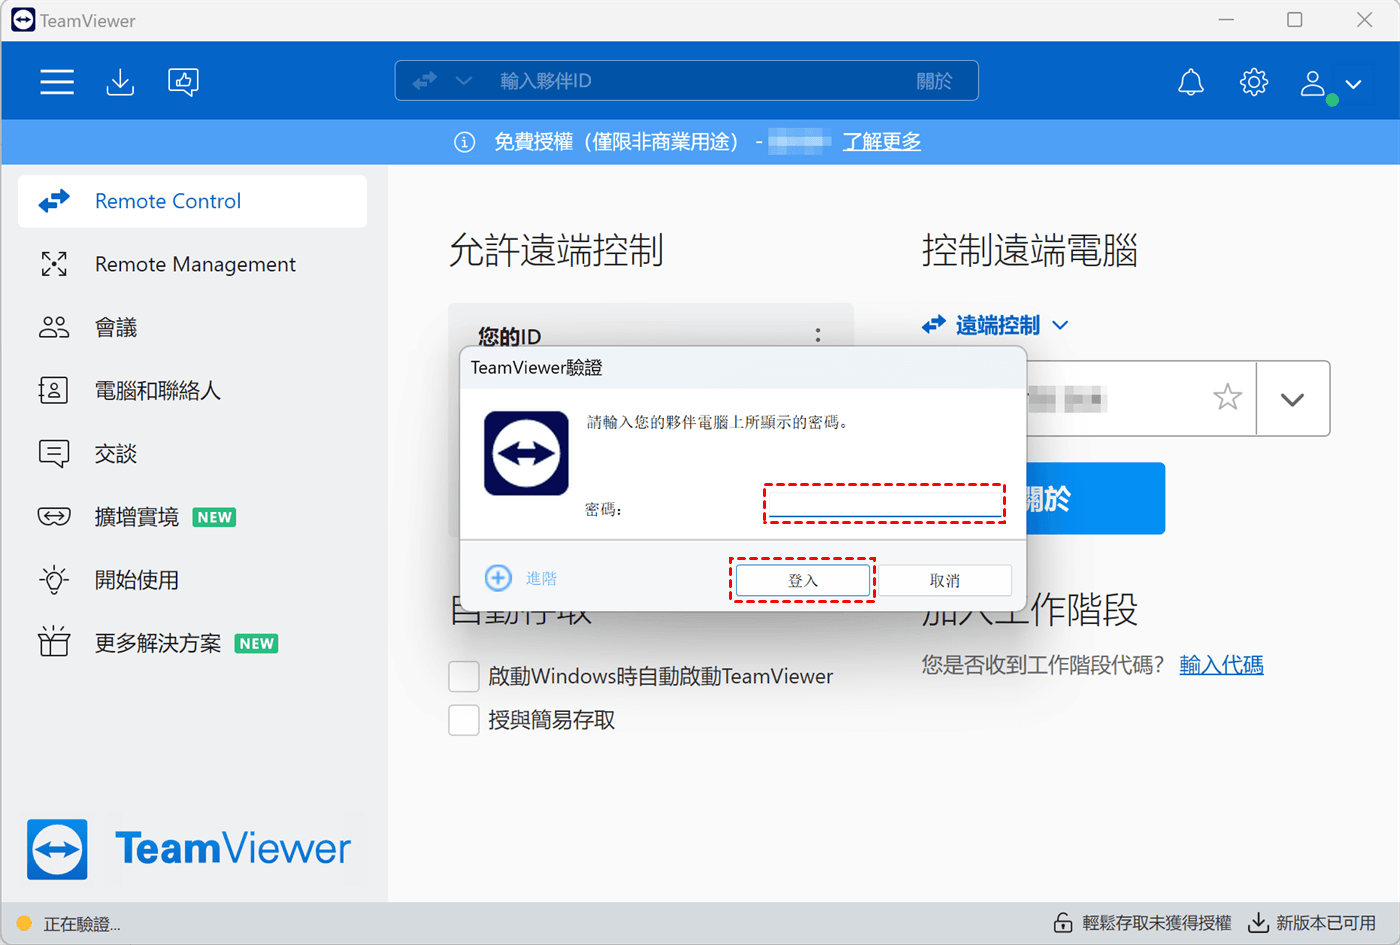Maximize the TeamViewer window
The width and height of the screenshot is (1400, 945).
point(1295,20)
